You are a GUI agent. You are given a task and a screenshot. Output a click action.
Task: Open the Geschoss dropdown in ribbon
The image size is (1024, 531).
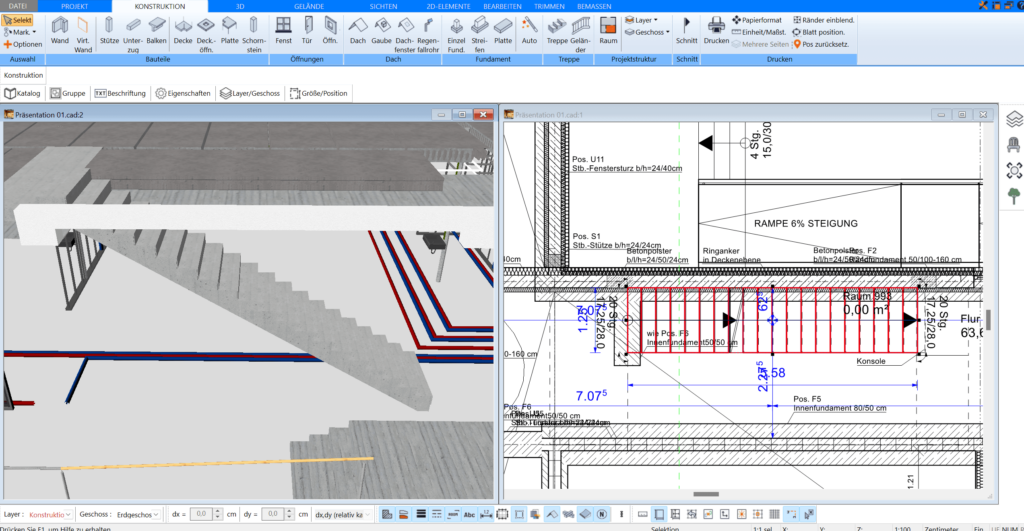(645, 32)
